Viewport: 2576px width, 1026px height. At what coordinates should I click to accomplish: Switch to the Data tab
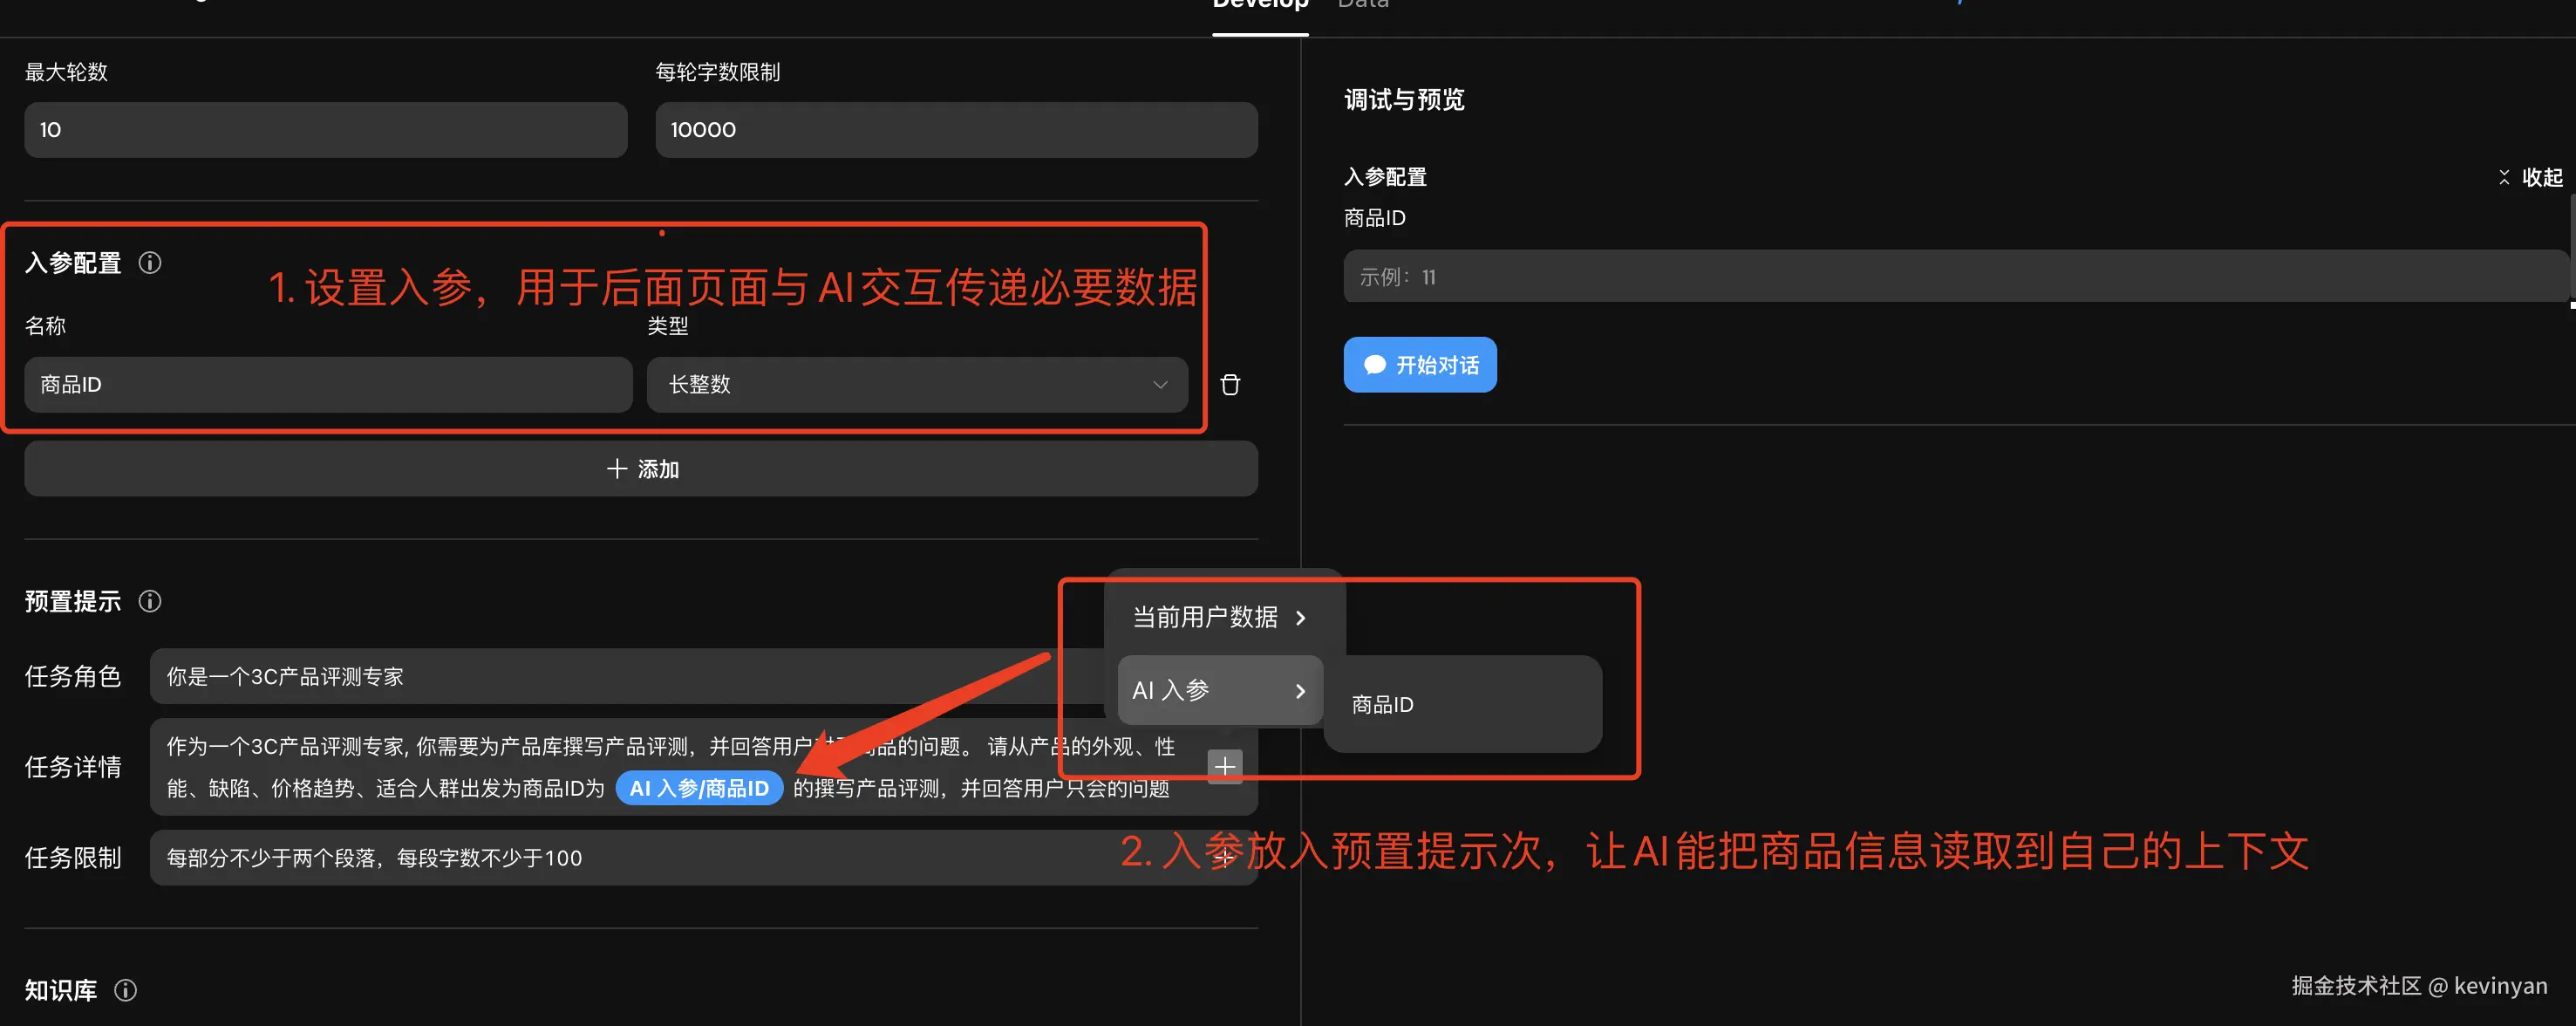[x=1363, y=6]
